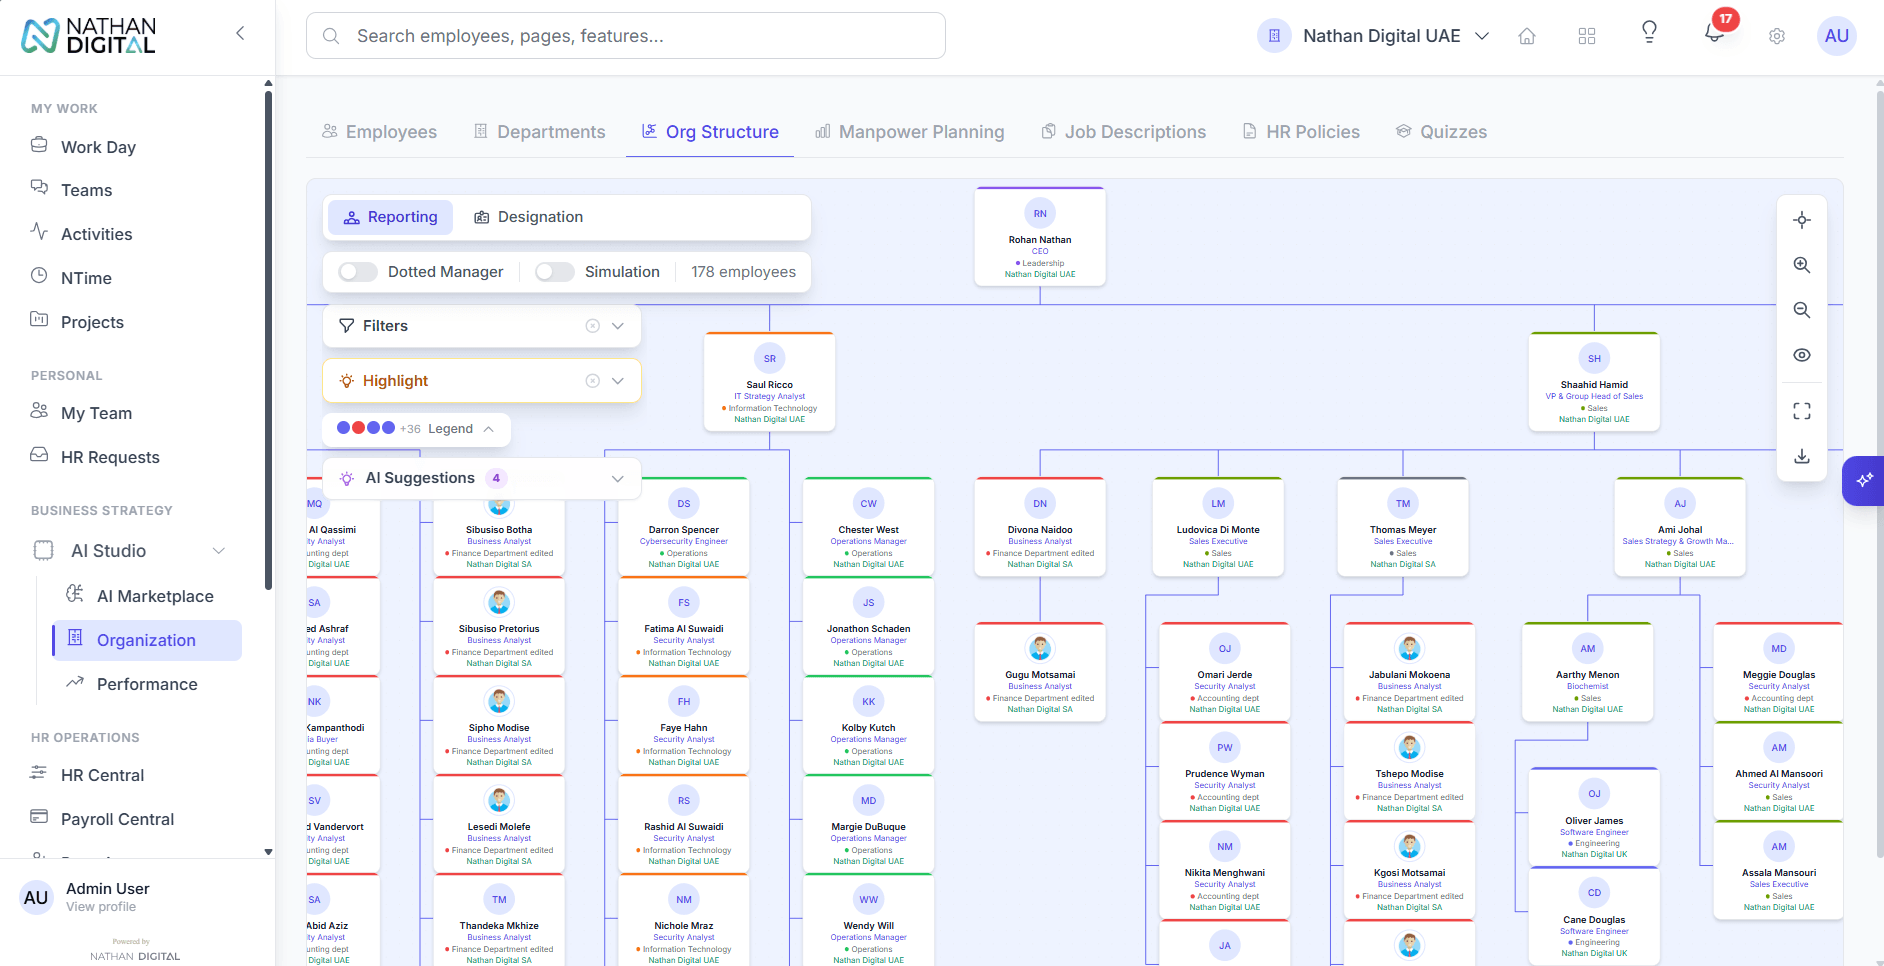Open Organization in sidebar
The height and width of the screenshot is (966, 1884).
click(x=147, y=640)
